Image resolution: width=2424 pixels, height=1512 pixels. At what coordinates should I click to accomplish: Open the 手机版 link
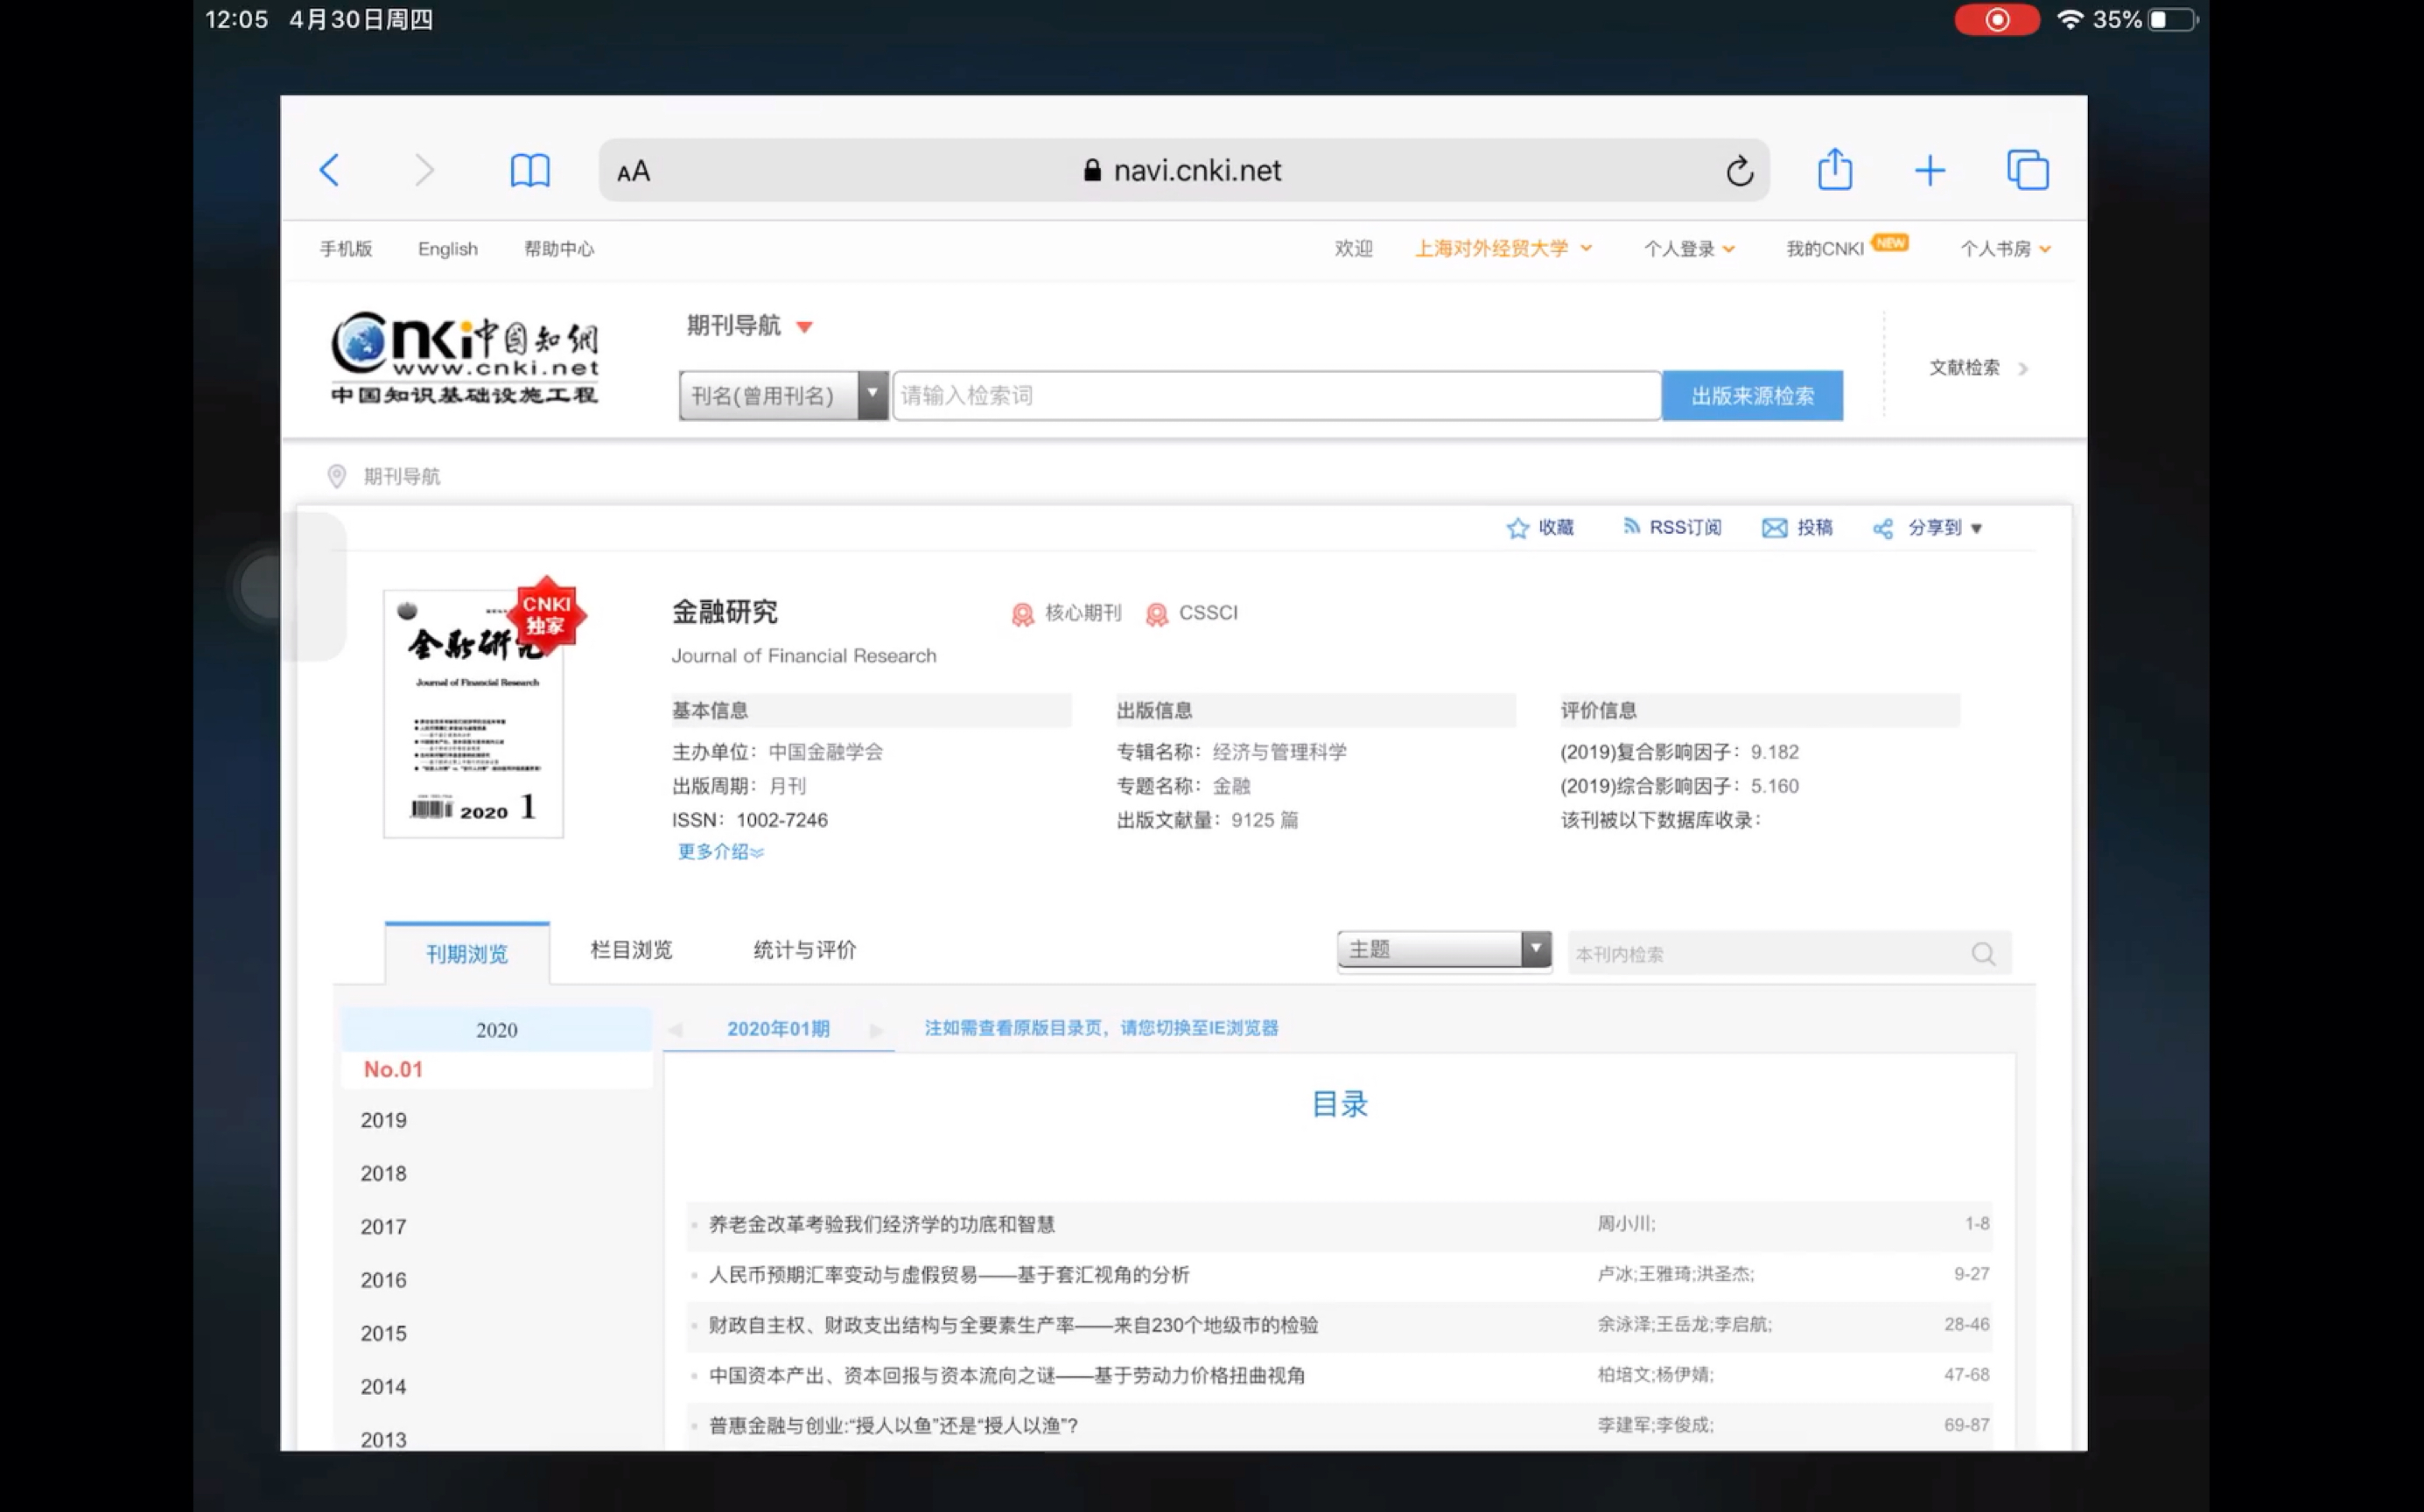(x=346, y=249)
